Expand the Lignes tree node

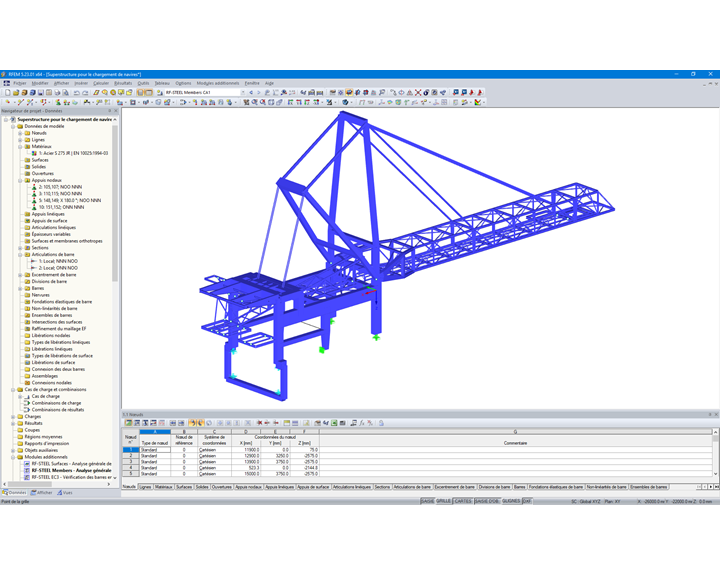click(x=20, y=140)
